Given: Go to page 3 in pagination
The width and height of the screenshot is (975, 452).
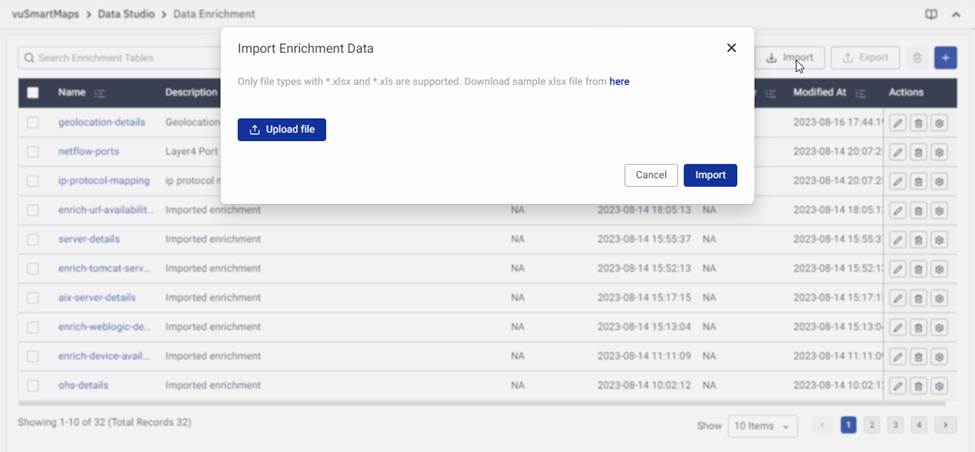Looking at the screenshot, I should [x=896, y=425].
